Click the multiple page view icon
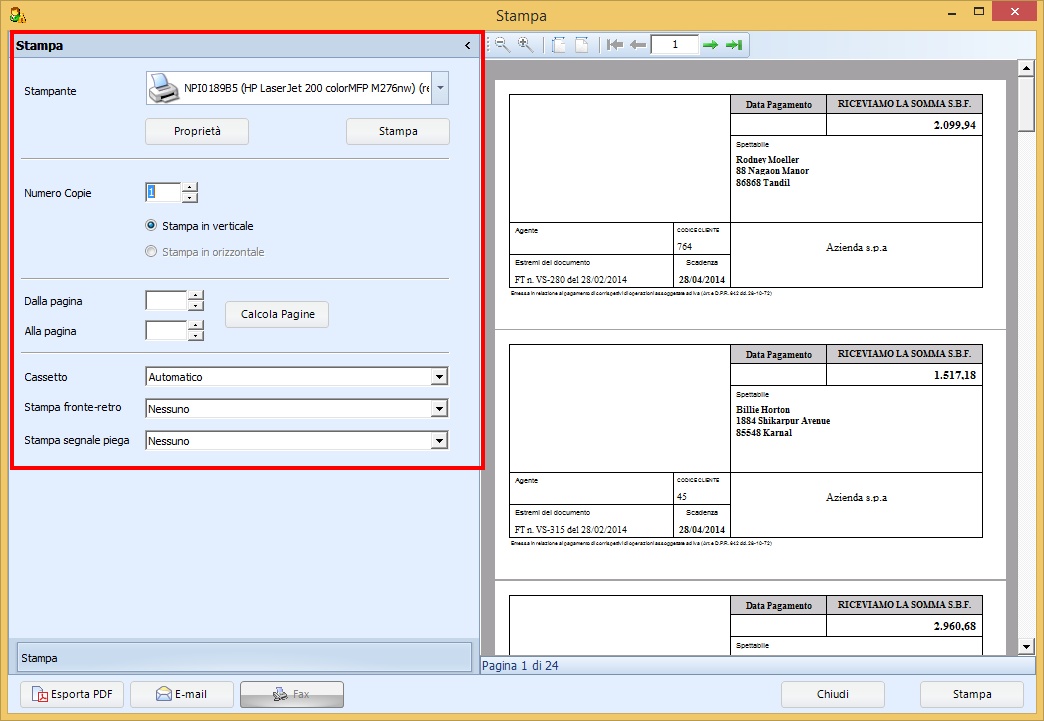 pos(558,44)
